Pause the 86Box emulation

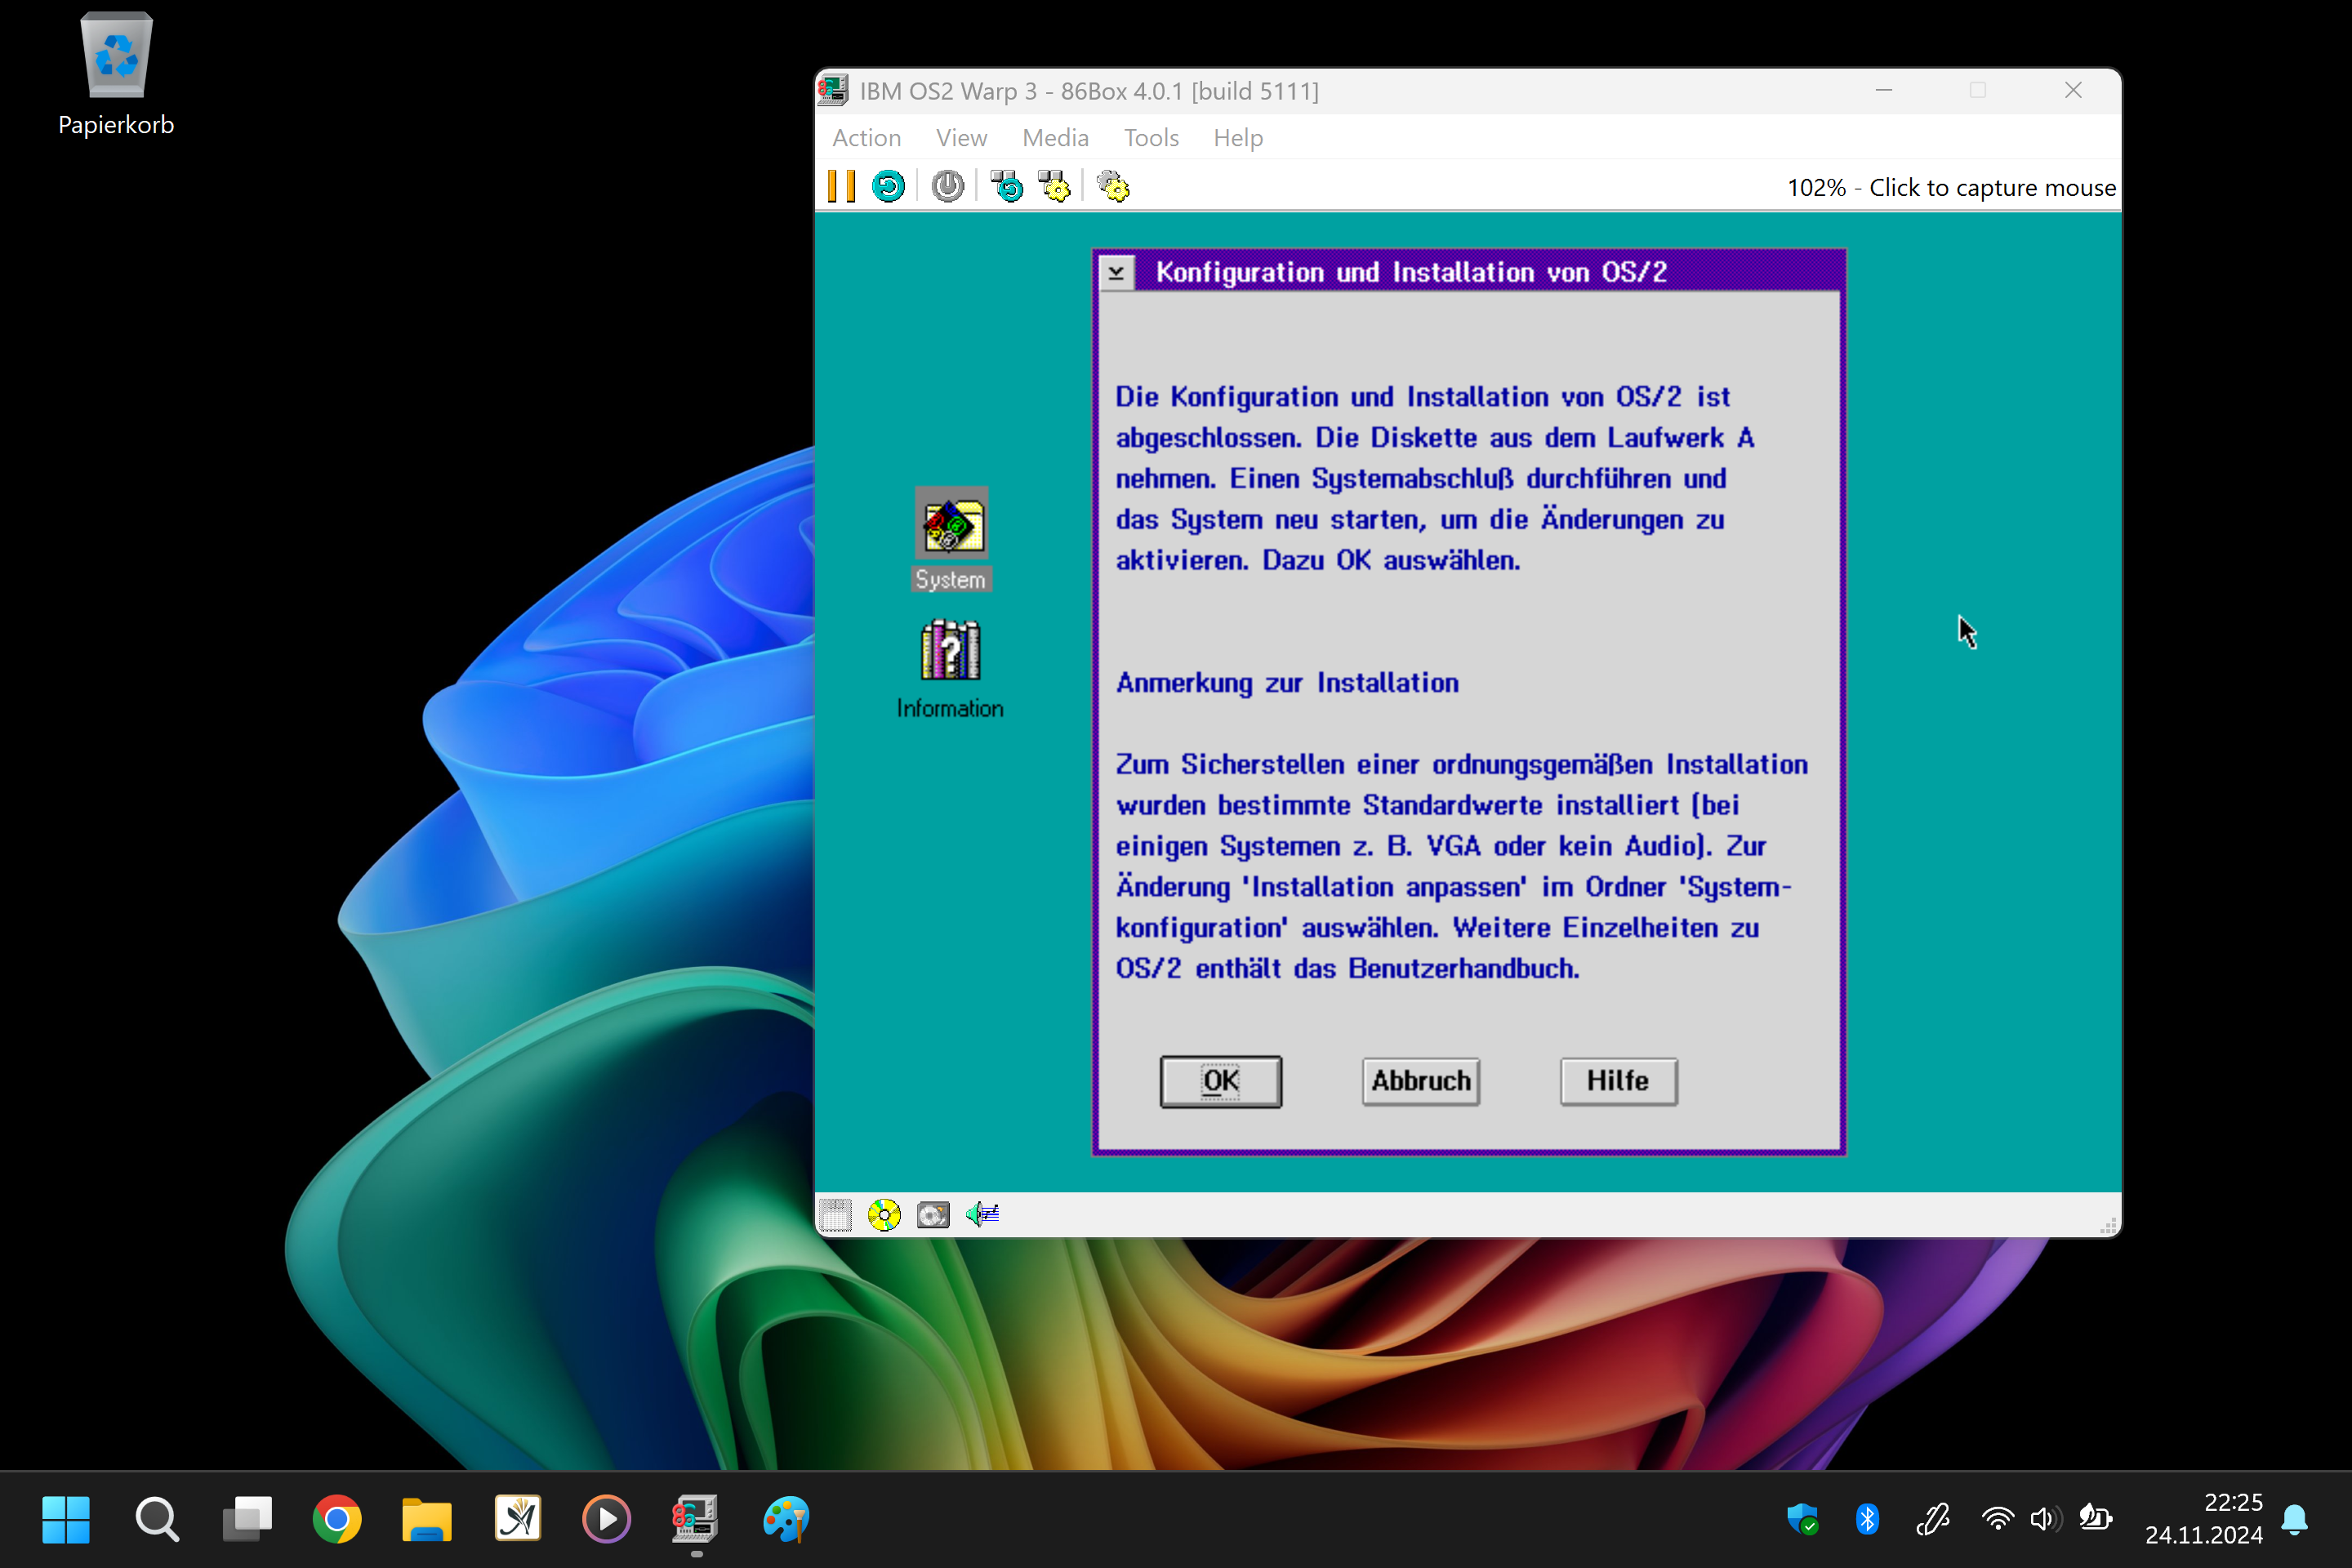pyautogui.click(x=841, y=187)
